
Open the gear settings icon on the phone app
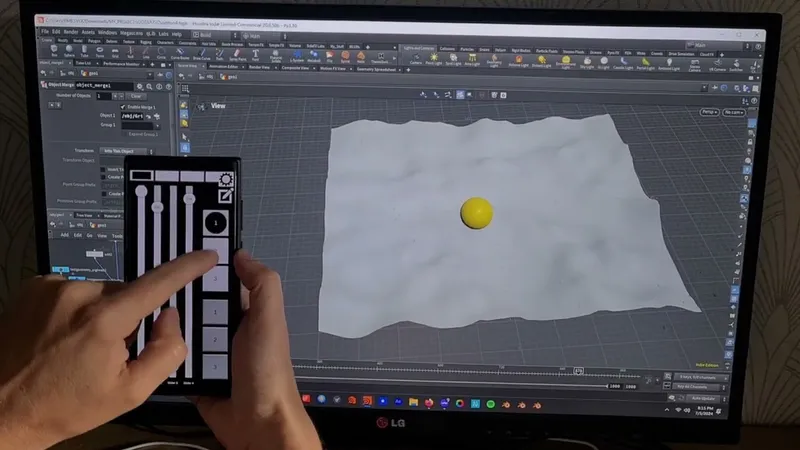(226, 179)
